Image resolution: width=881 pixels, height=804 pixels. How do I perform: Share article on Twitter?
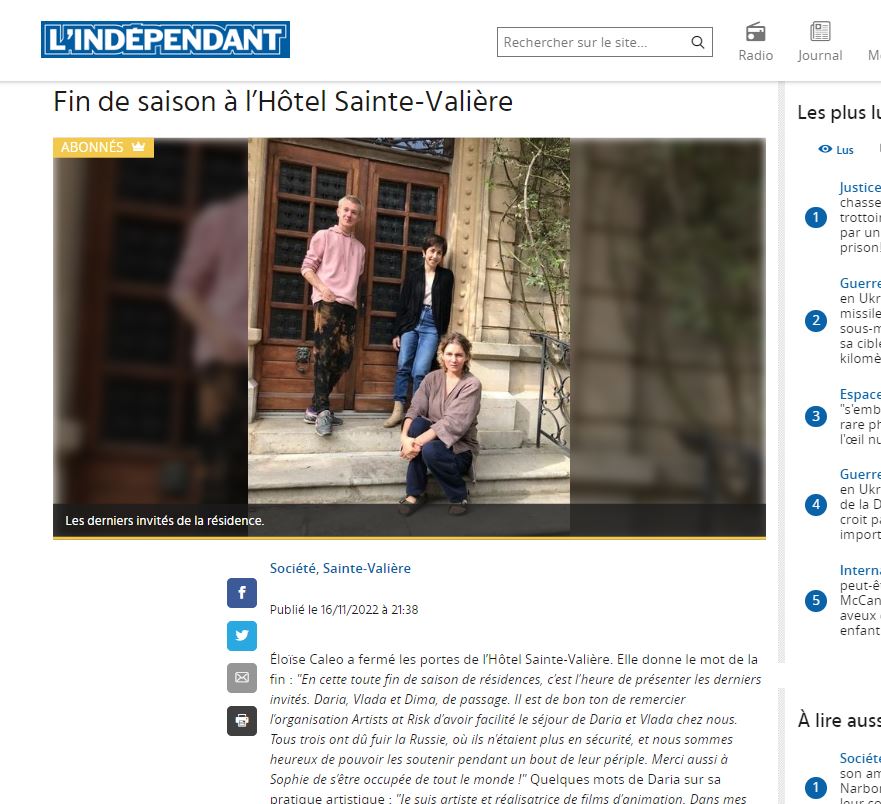[x=242, y=635]
